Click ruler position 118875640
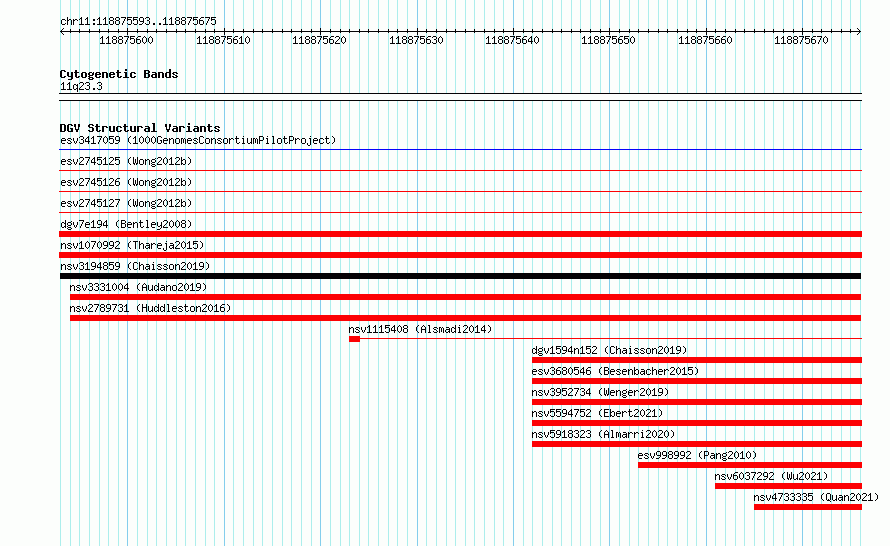This screenshot has width=890, height=546. pyautogui.click(x=512, y=40)
